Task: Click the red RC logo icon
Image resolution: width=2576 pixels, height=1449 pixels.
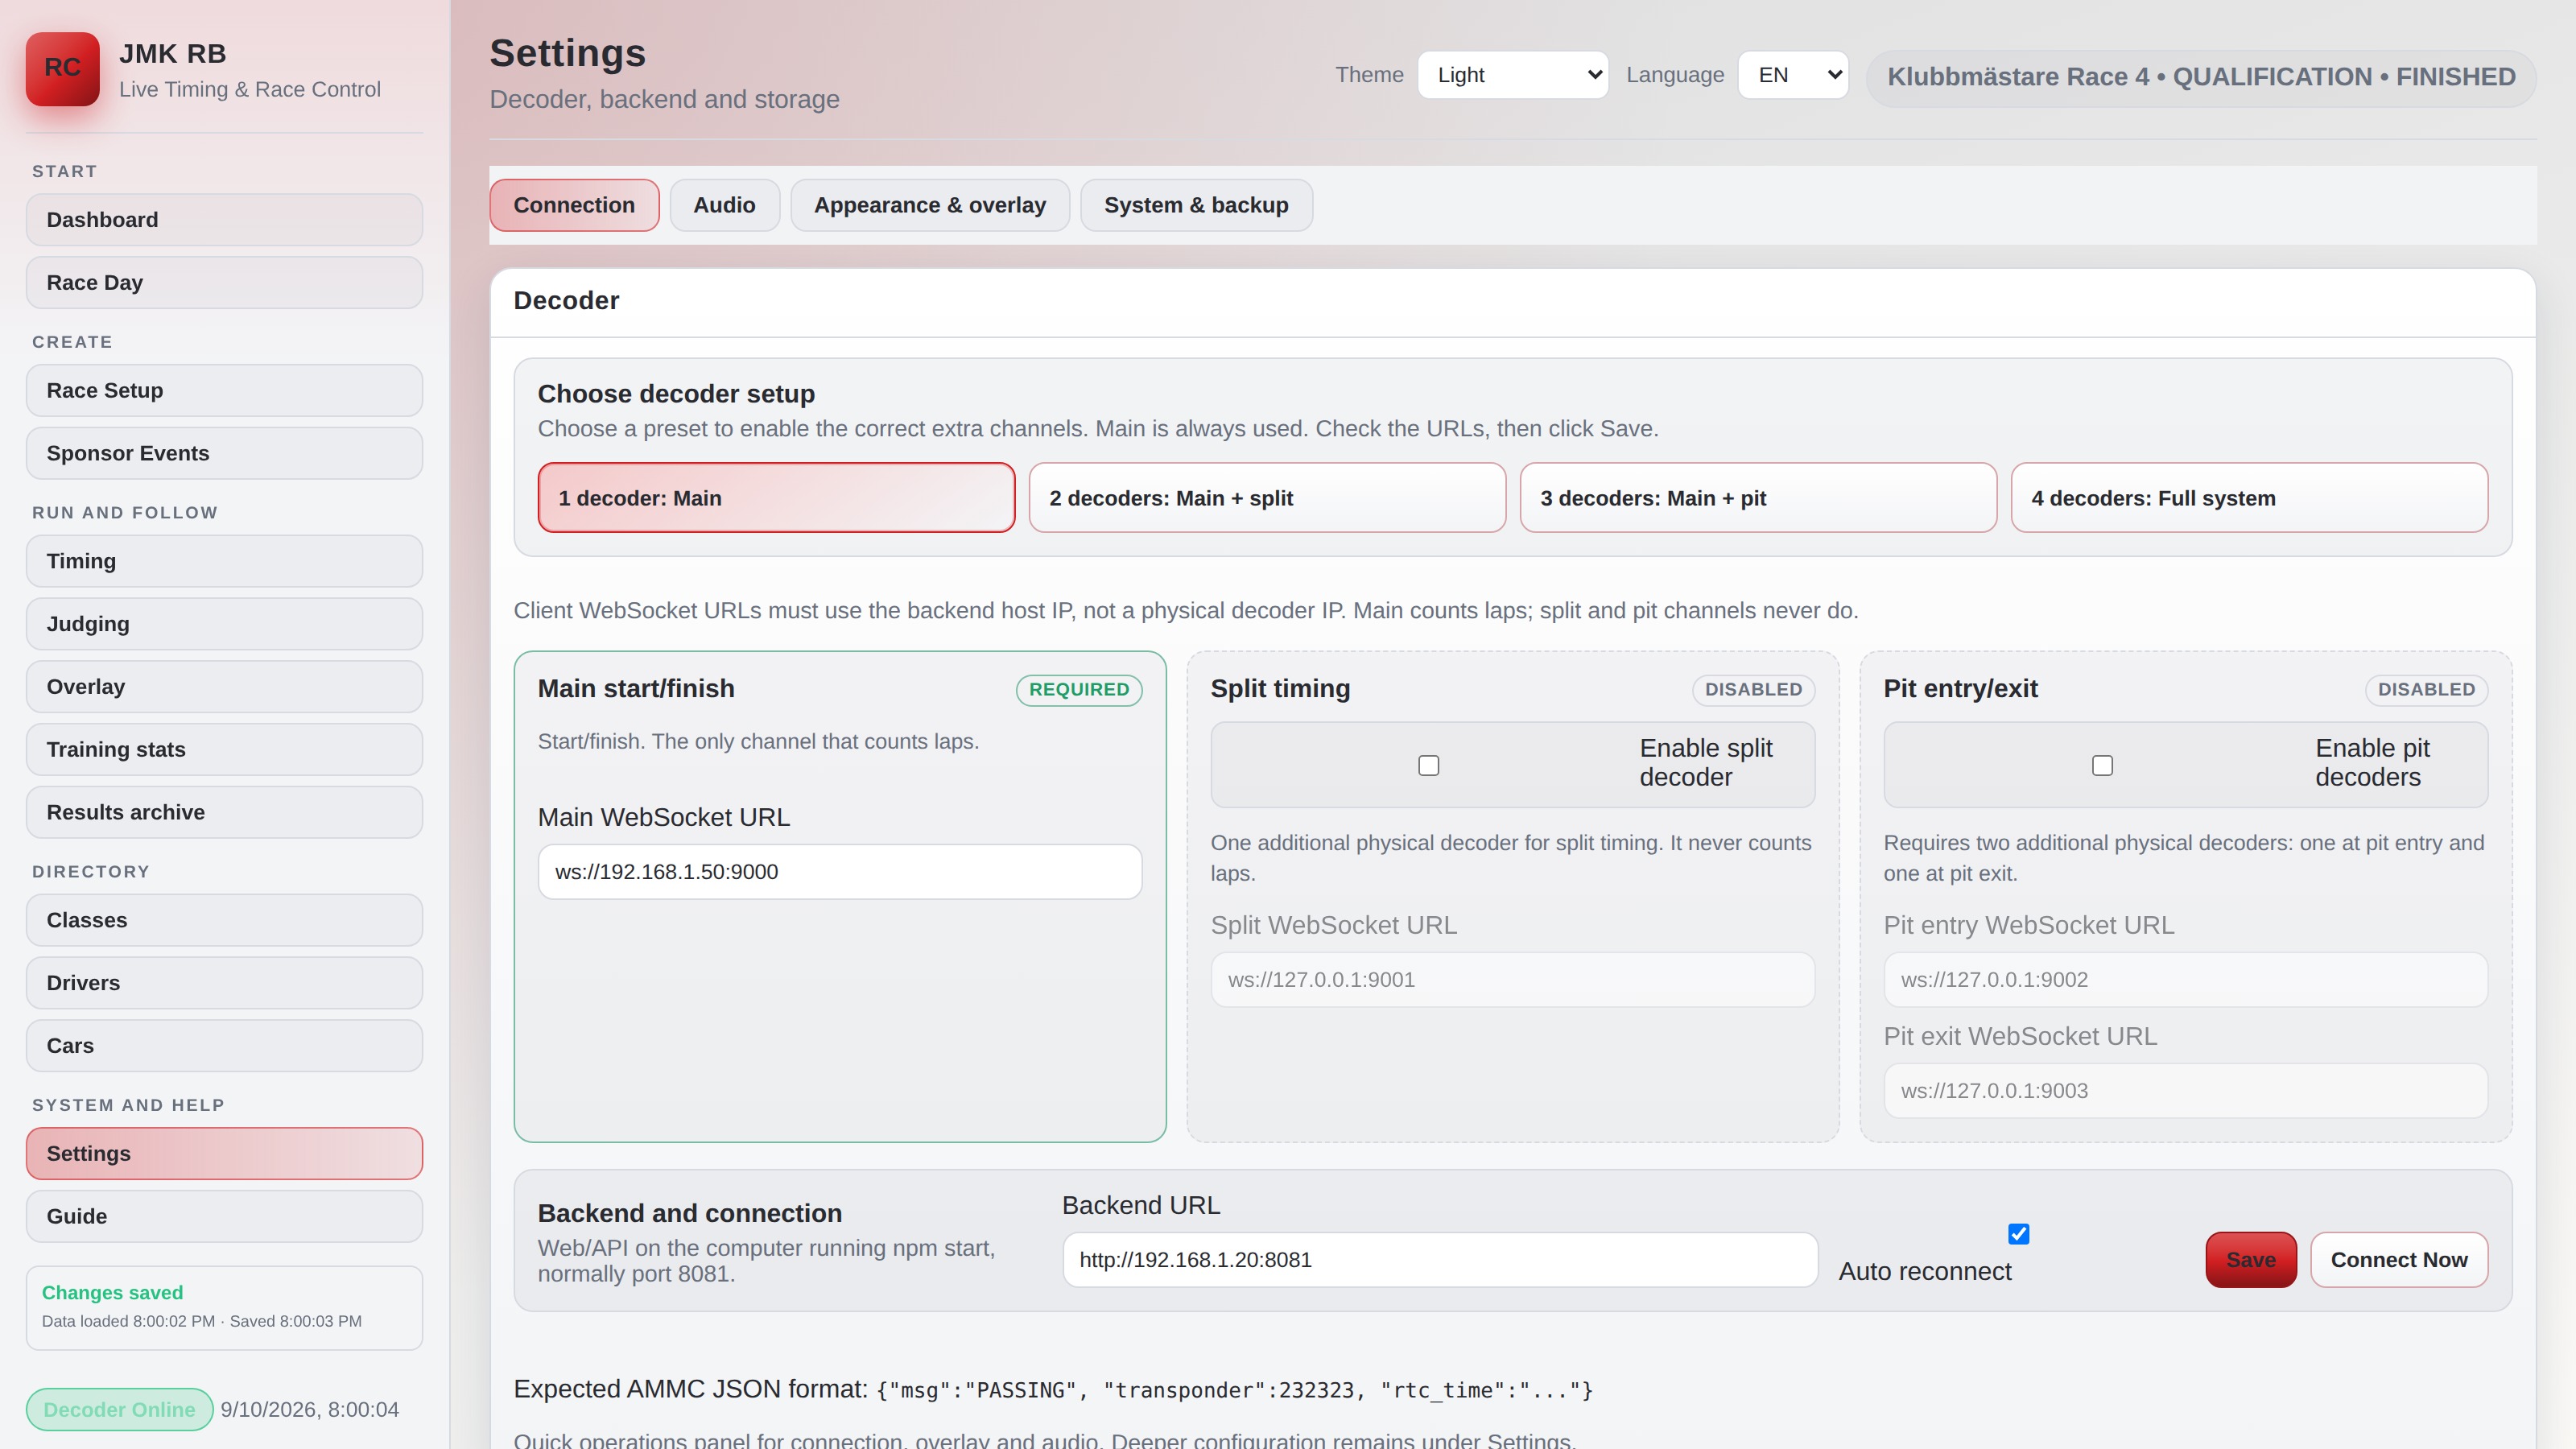Action: tap(62, 68)
